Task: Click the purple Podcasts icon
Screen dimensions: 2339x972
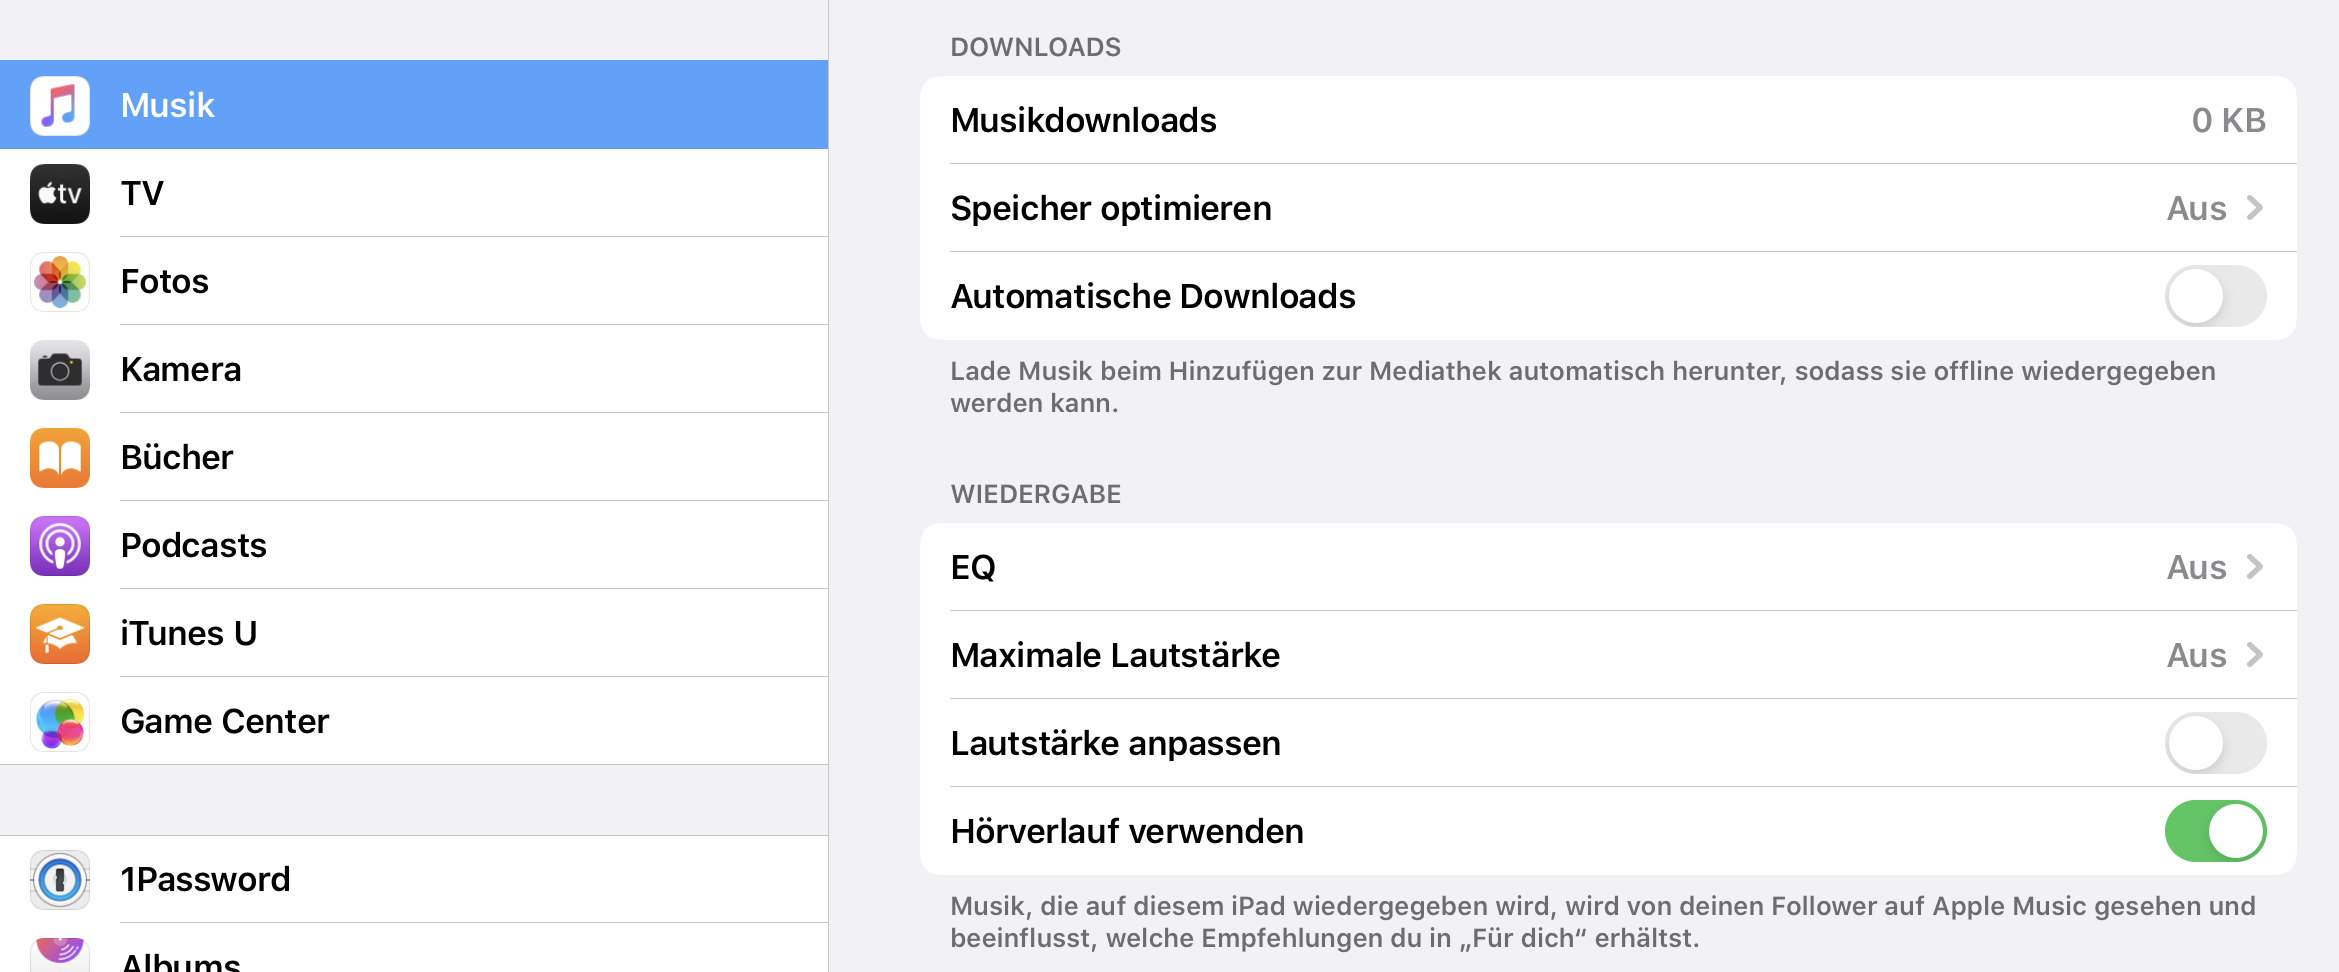Action: (x=60, y=546)
